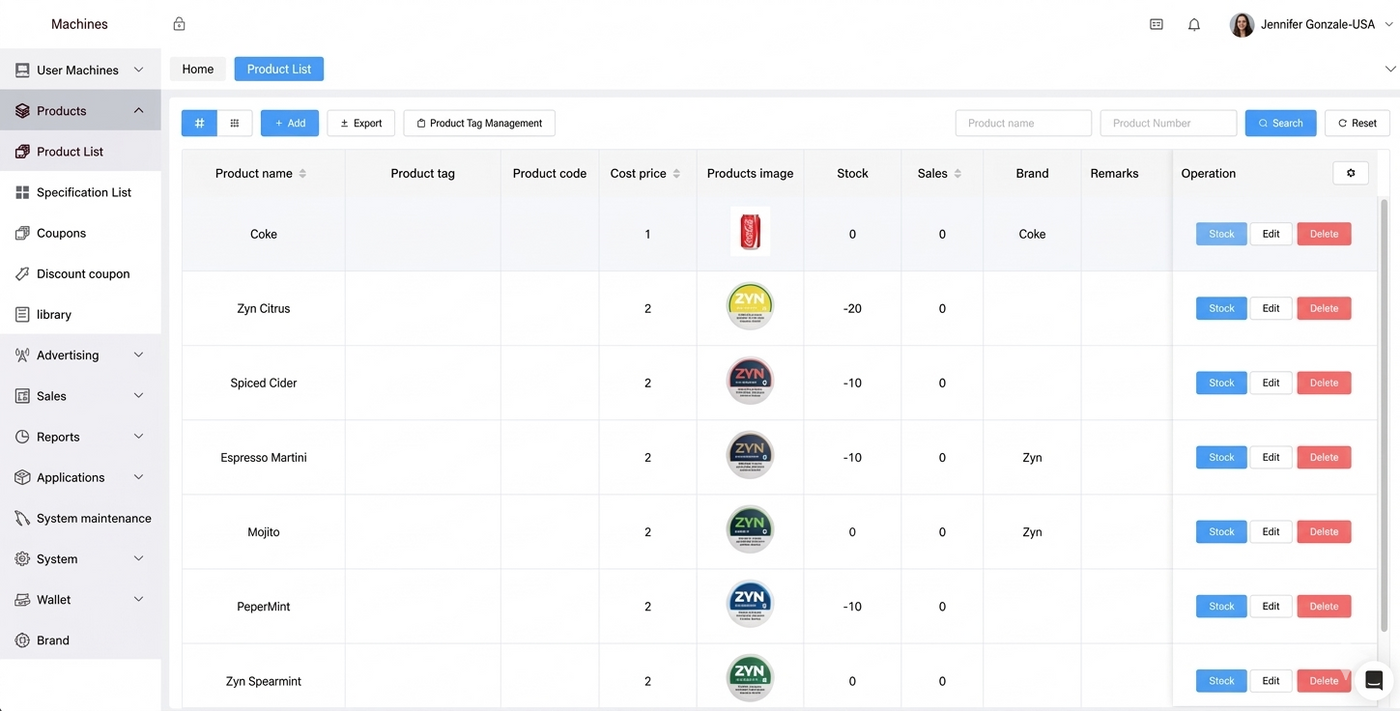The height and width of the screenshot is (711, 1400).
Task: Open table column settings gear
Action: tap(1350, 173)
